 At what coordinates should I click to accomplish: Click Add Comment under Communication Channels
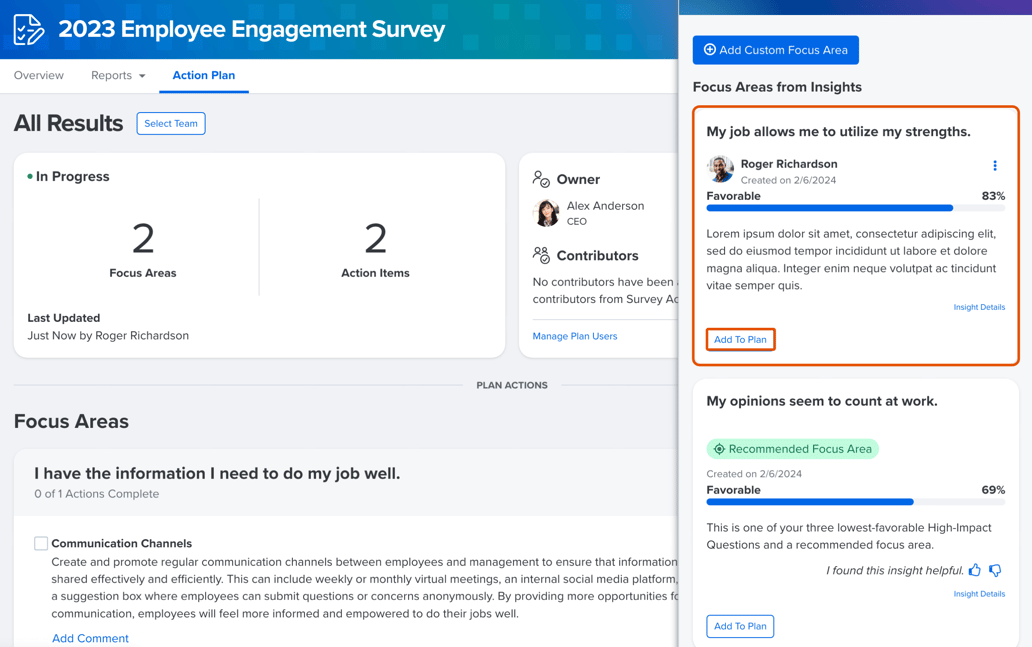coord(90,638)
